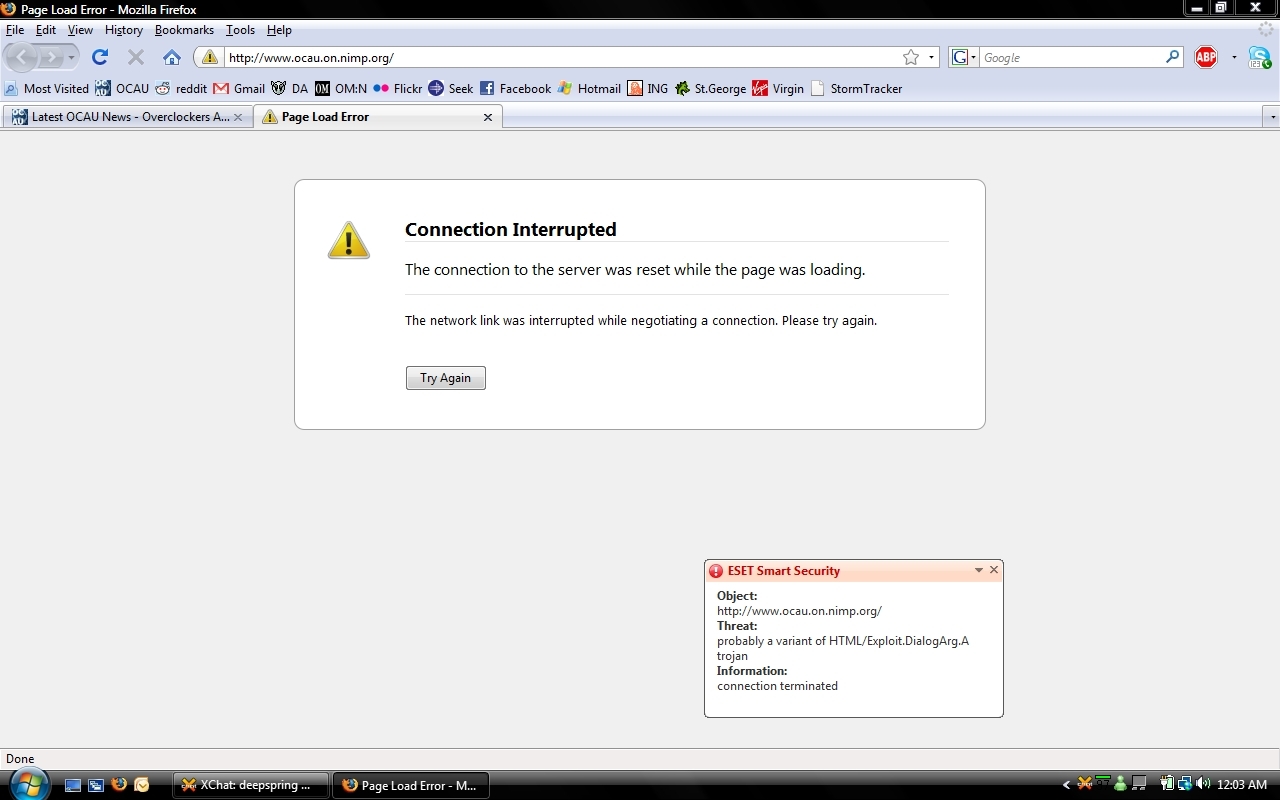The width and height of the screenshot is (1280, 800).
Task: Open the battery power tray icon
Action: pos(1167,783)
